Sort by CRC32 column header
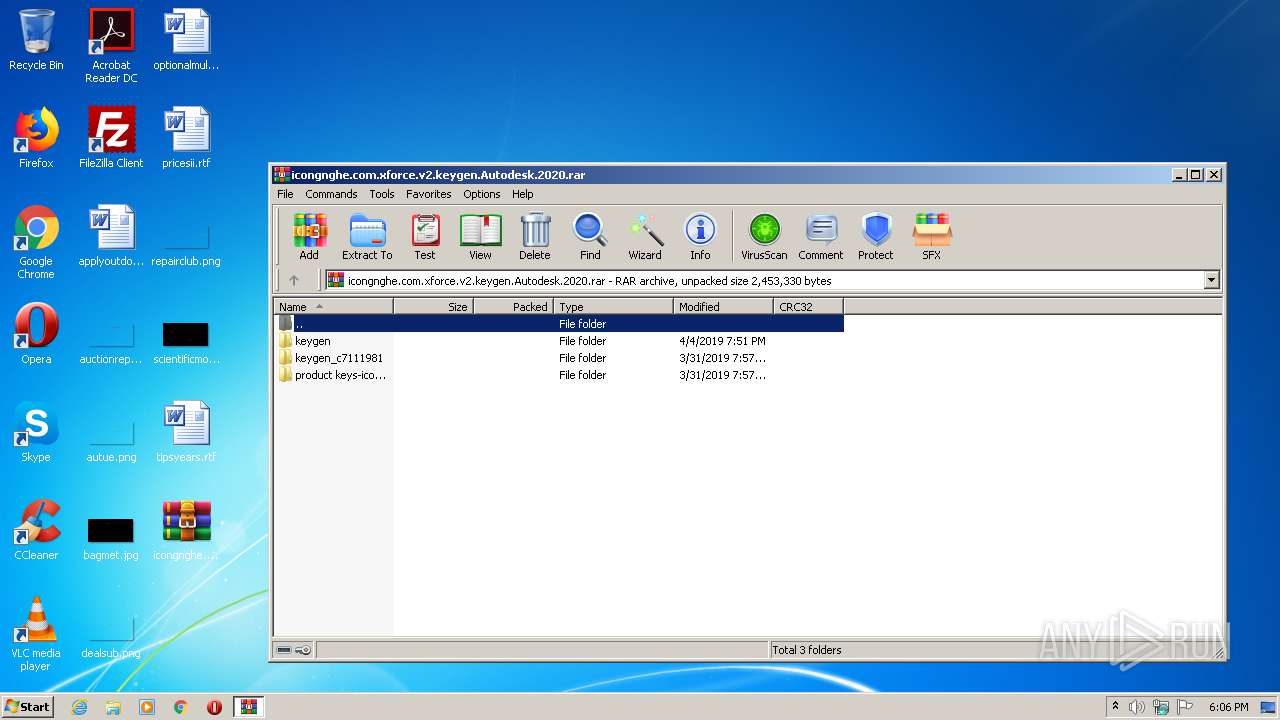 click(809, 307)
